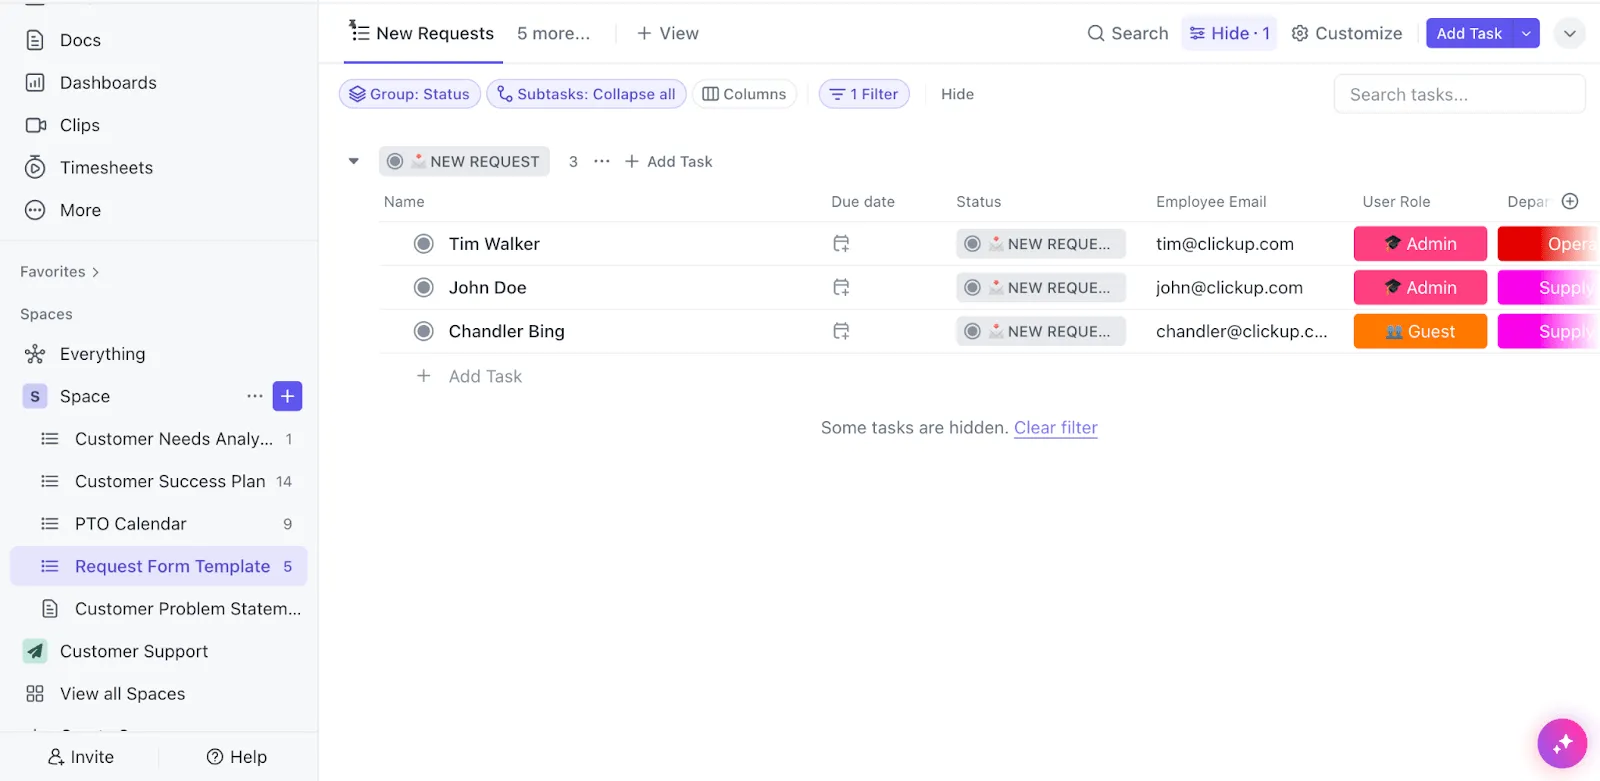Image resolution: width=1600 pixels, height=781 pixels.
Task: Click the NEW REQUEST group label
Action: (464, 161)
